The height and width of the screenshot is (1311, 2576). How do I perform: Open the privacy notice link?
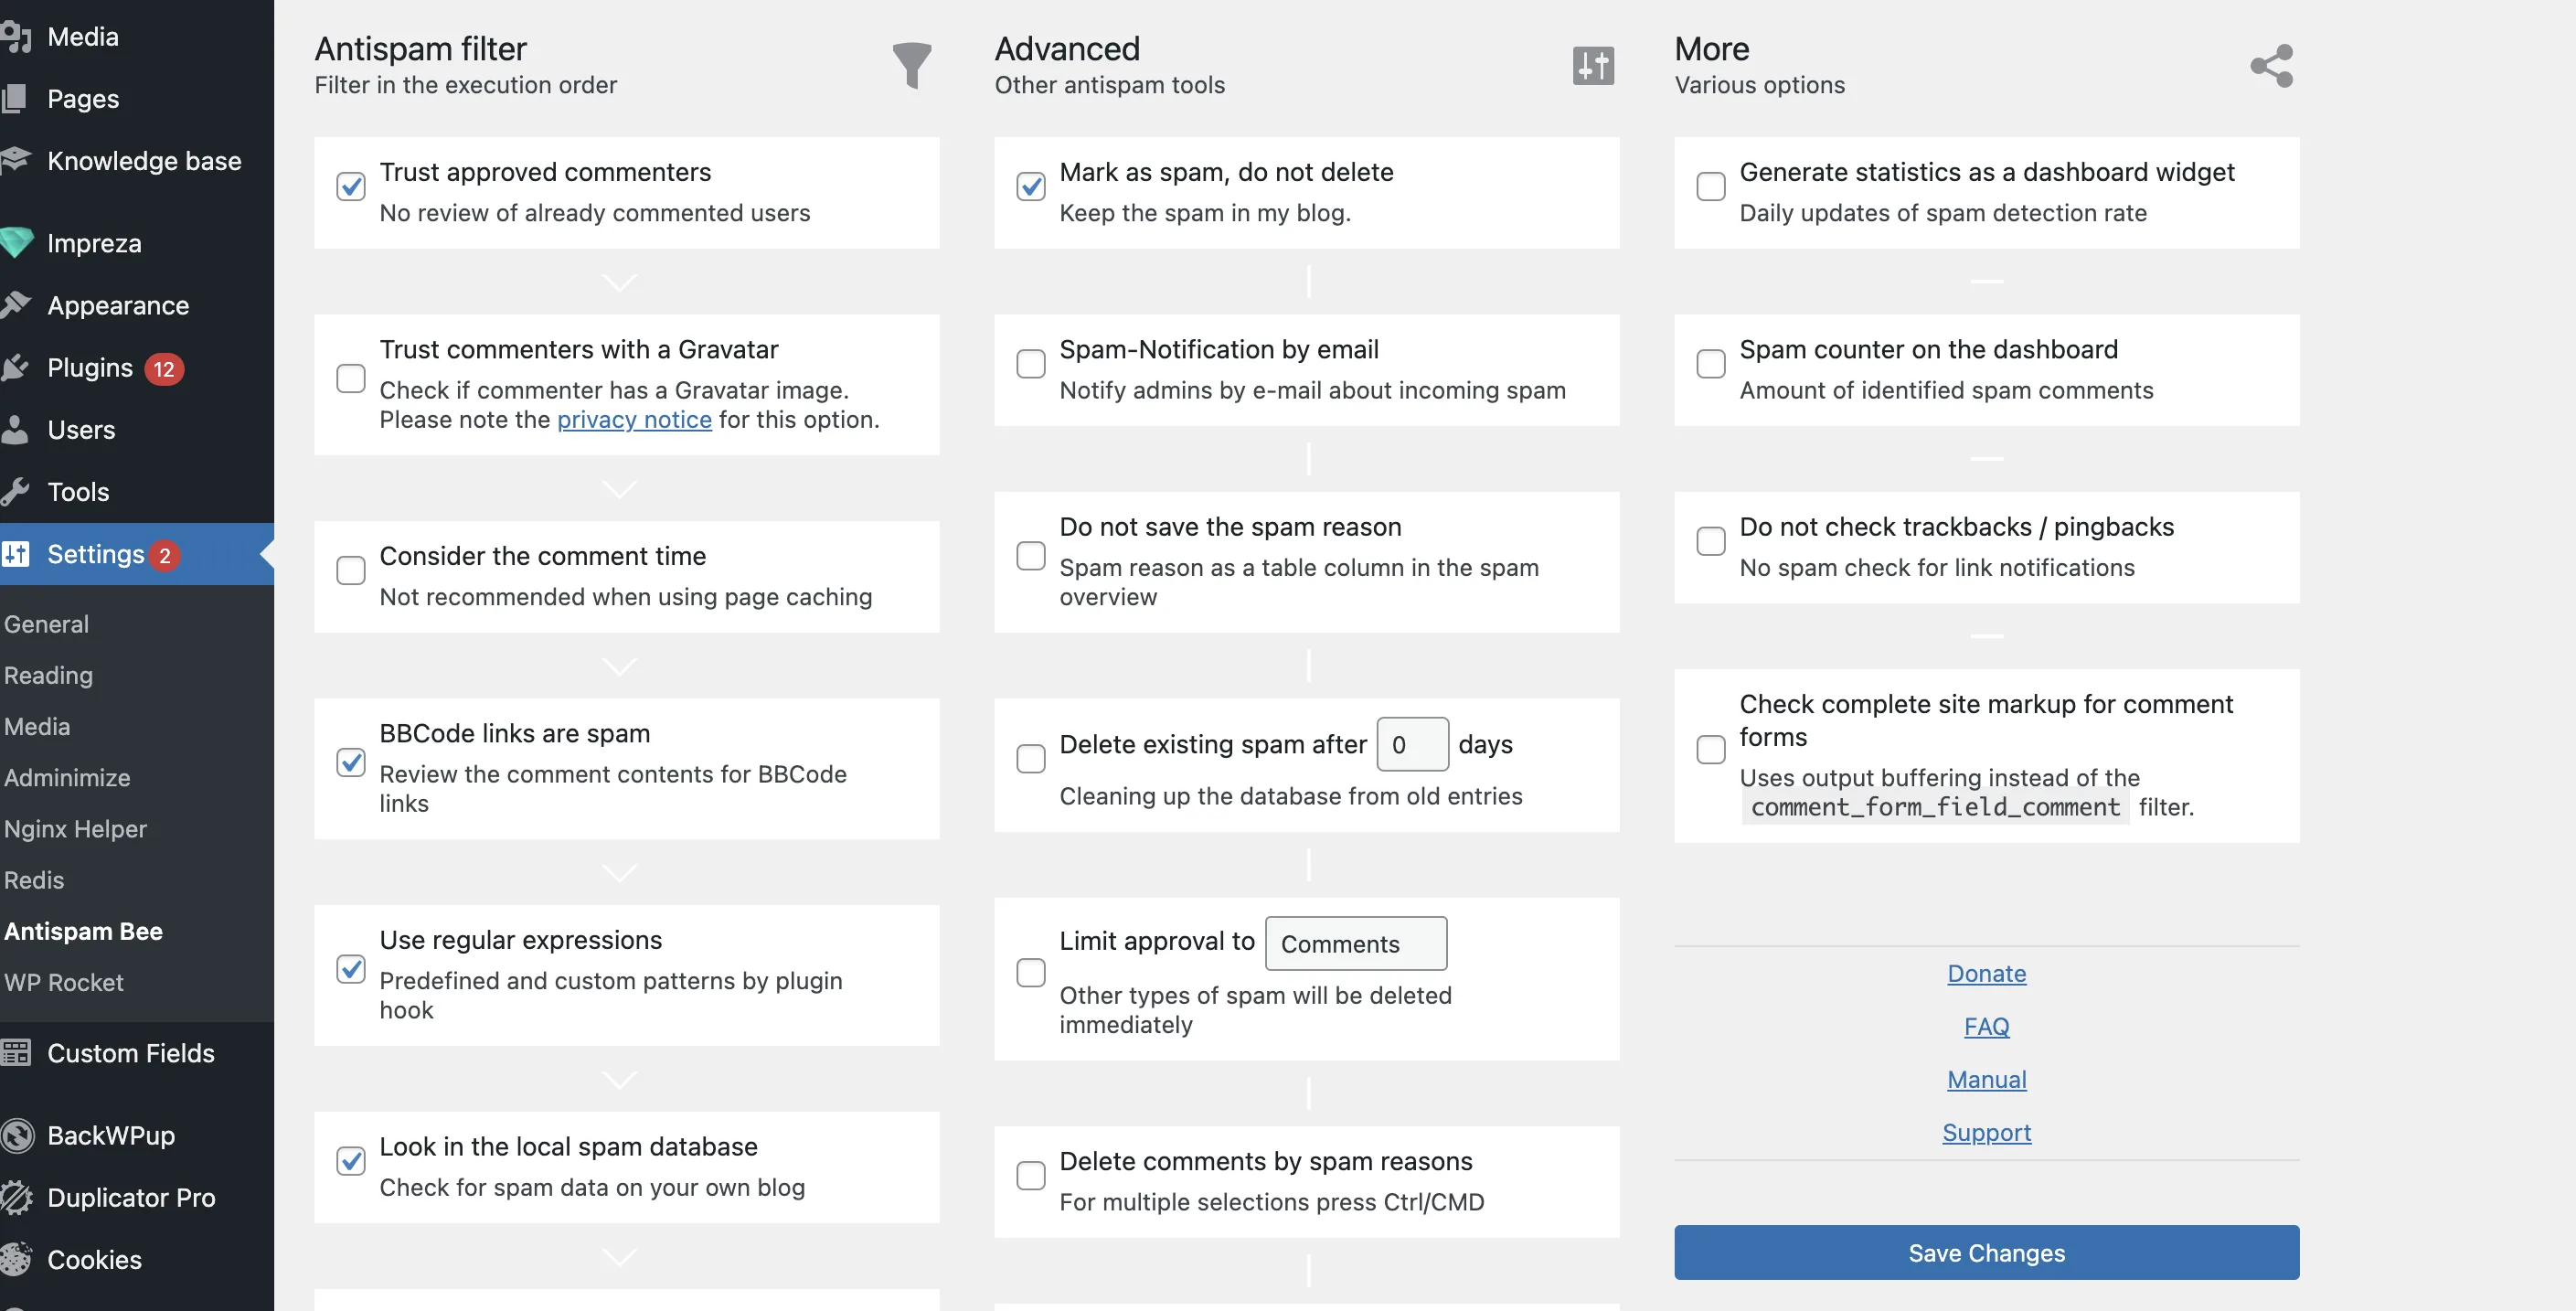634,420
